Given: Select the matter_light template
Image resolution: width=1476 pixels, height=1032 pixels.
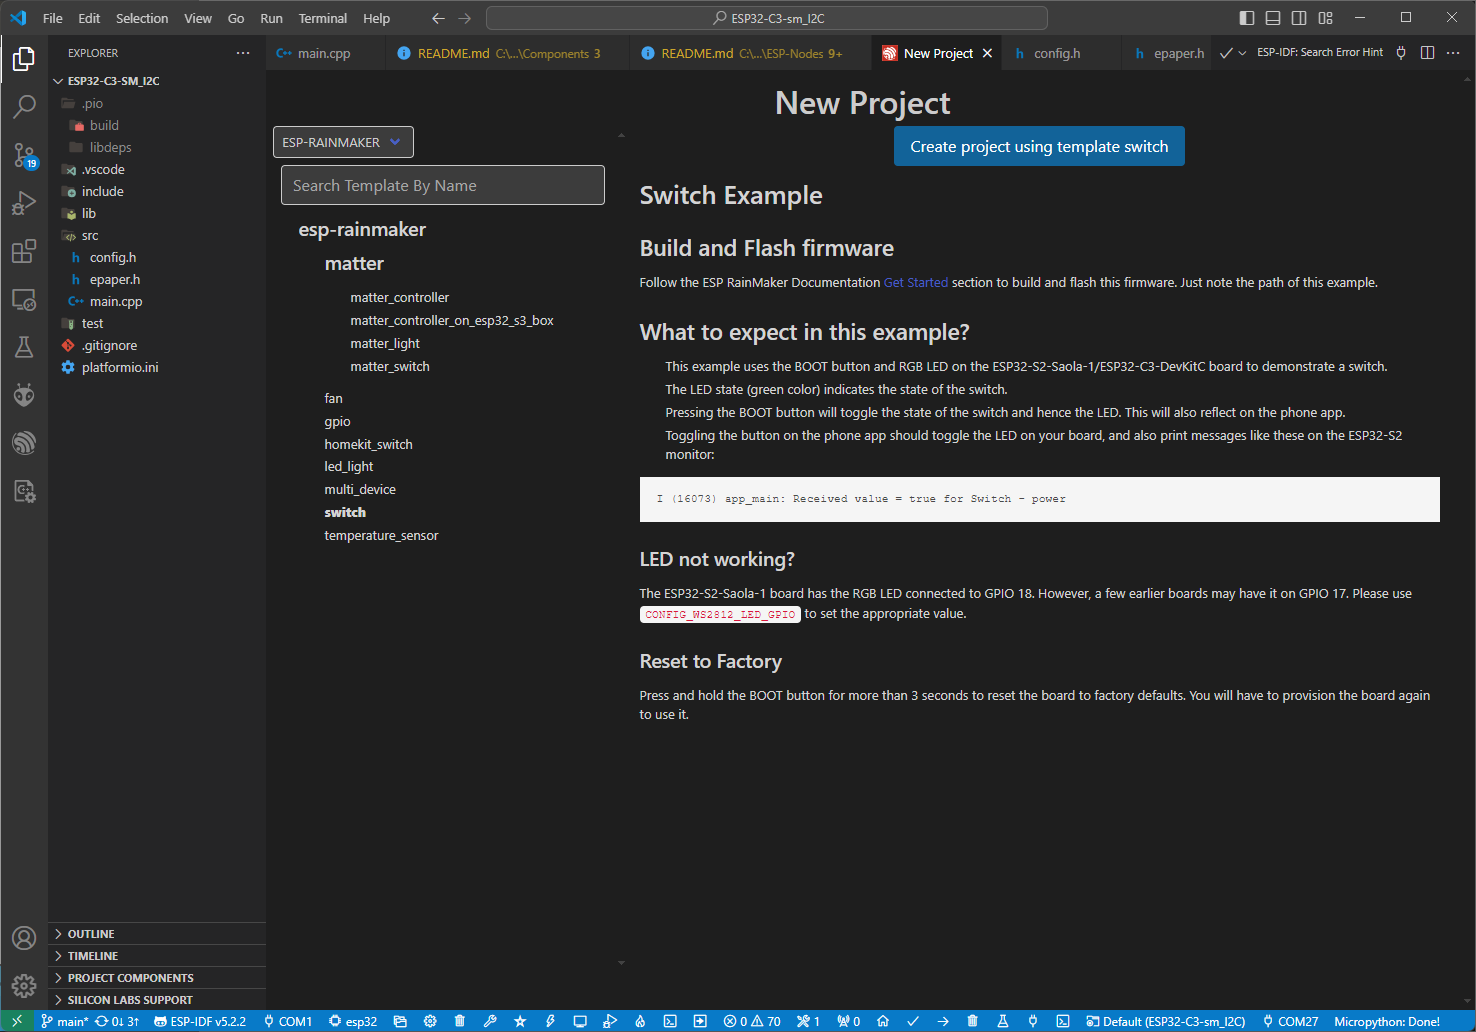Looking at the screenshot, I should (x=385, y=343).
